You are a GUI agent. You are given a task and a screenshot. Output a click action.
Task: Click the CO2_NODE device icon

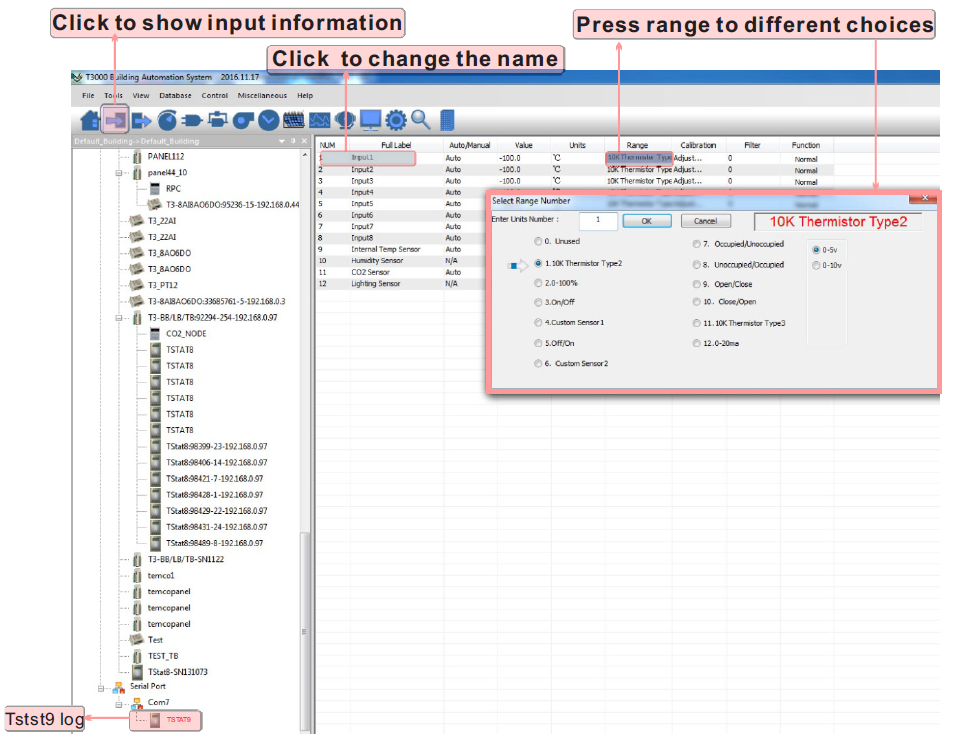pos(156,334)
